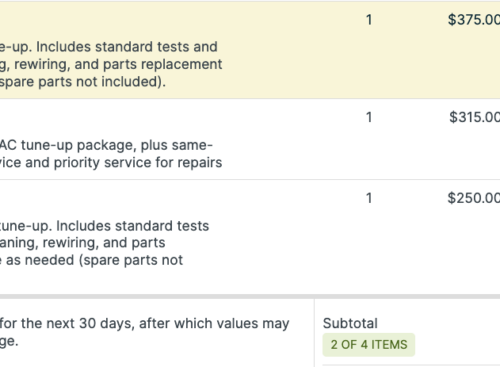This screenshot has height=367, width=500.
Task: Select quantity 1 in the $375.00 row
Action: [x=369, y=20]
